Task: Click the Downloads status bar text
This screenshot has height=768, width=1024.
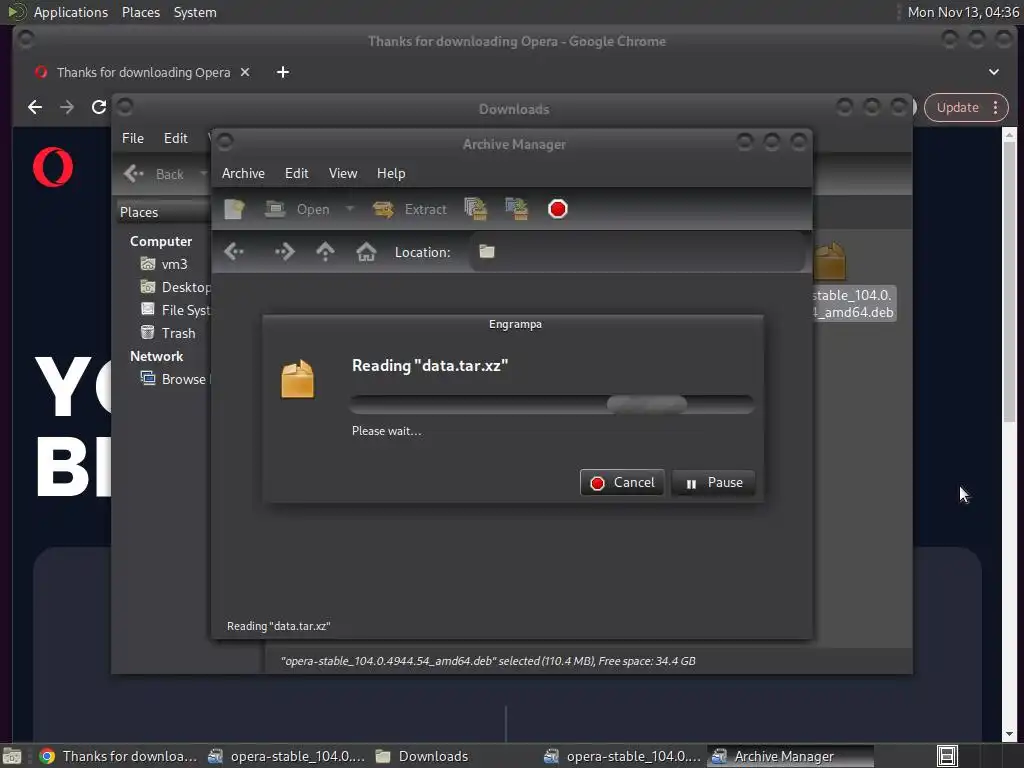Action: (x=488, y=661)
